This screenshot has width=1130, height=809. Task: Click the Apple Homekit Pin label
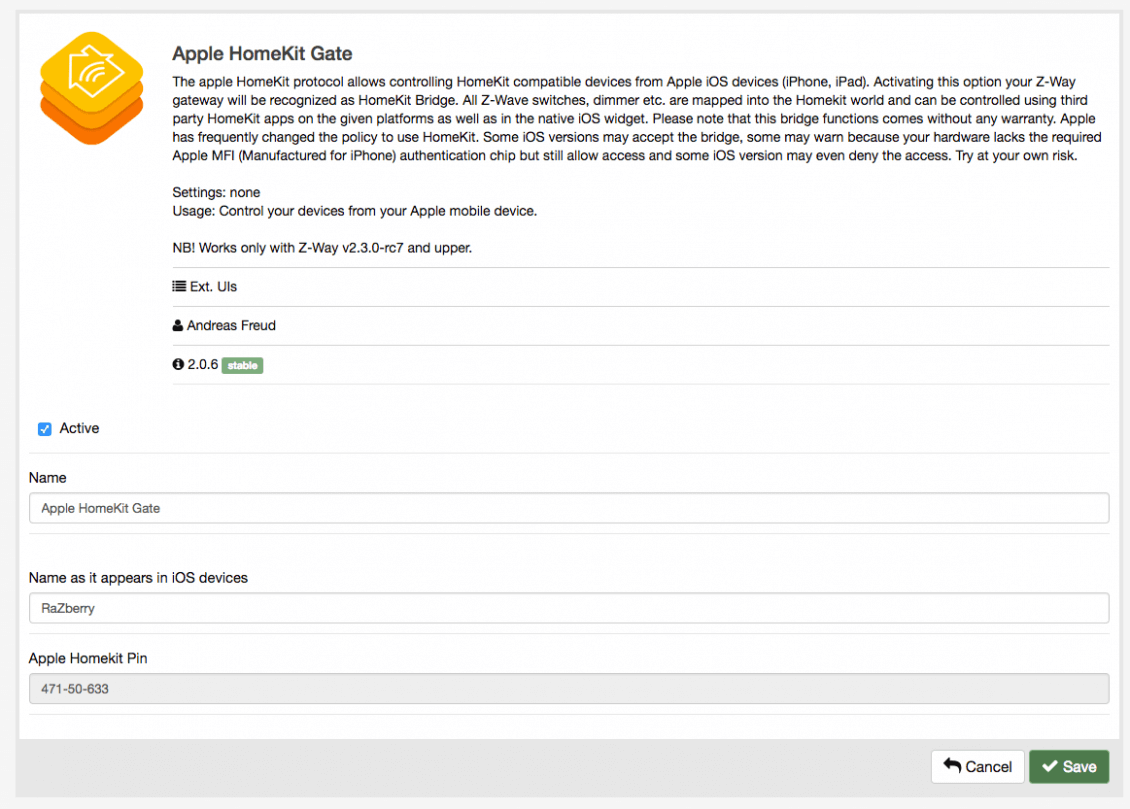(x=88, y=658)
